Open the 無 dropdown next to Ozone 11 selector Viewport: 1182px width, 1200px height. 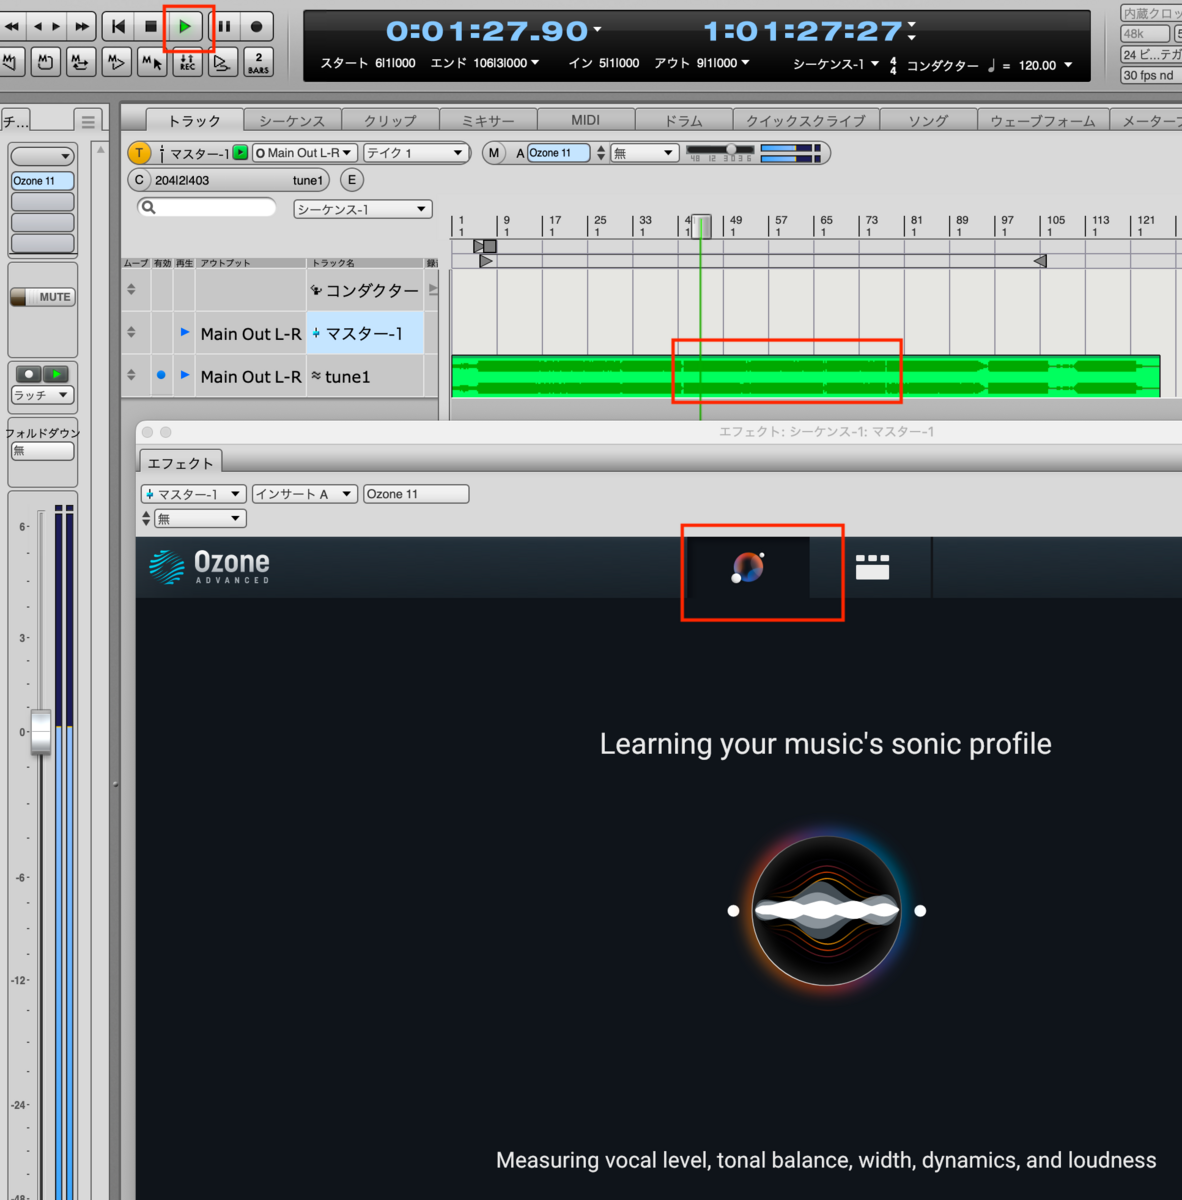645,153
